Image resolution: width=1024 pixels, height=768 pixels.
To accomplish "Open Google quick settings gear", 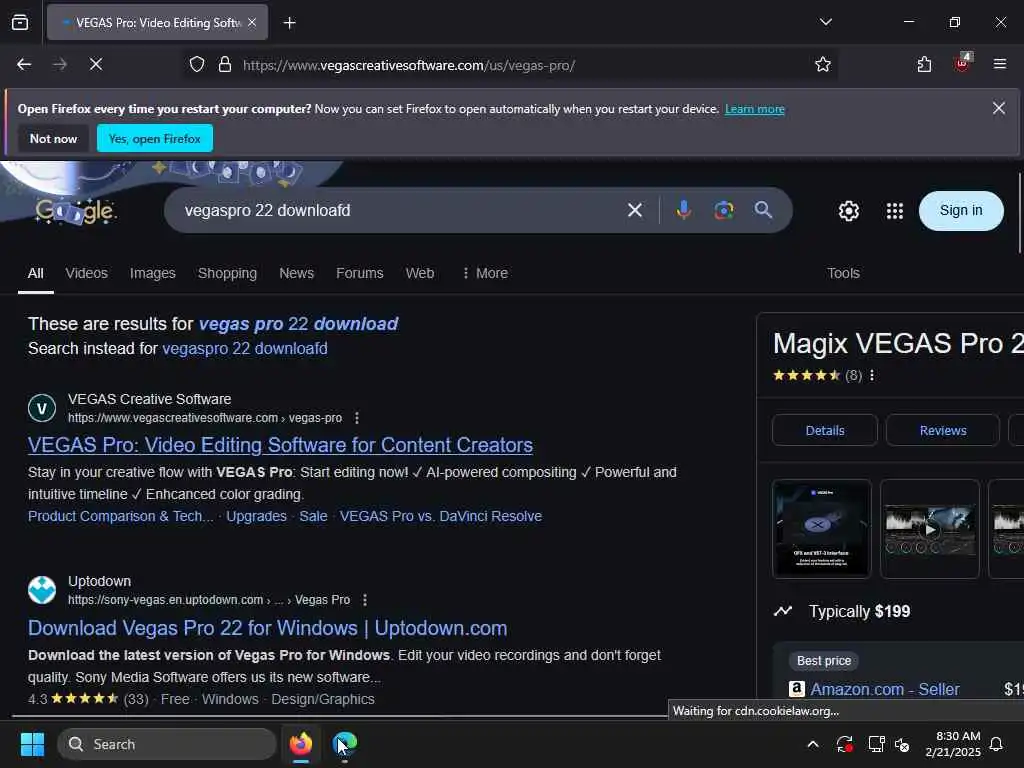I will [848, 211].
